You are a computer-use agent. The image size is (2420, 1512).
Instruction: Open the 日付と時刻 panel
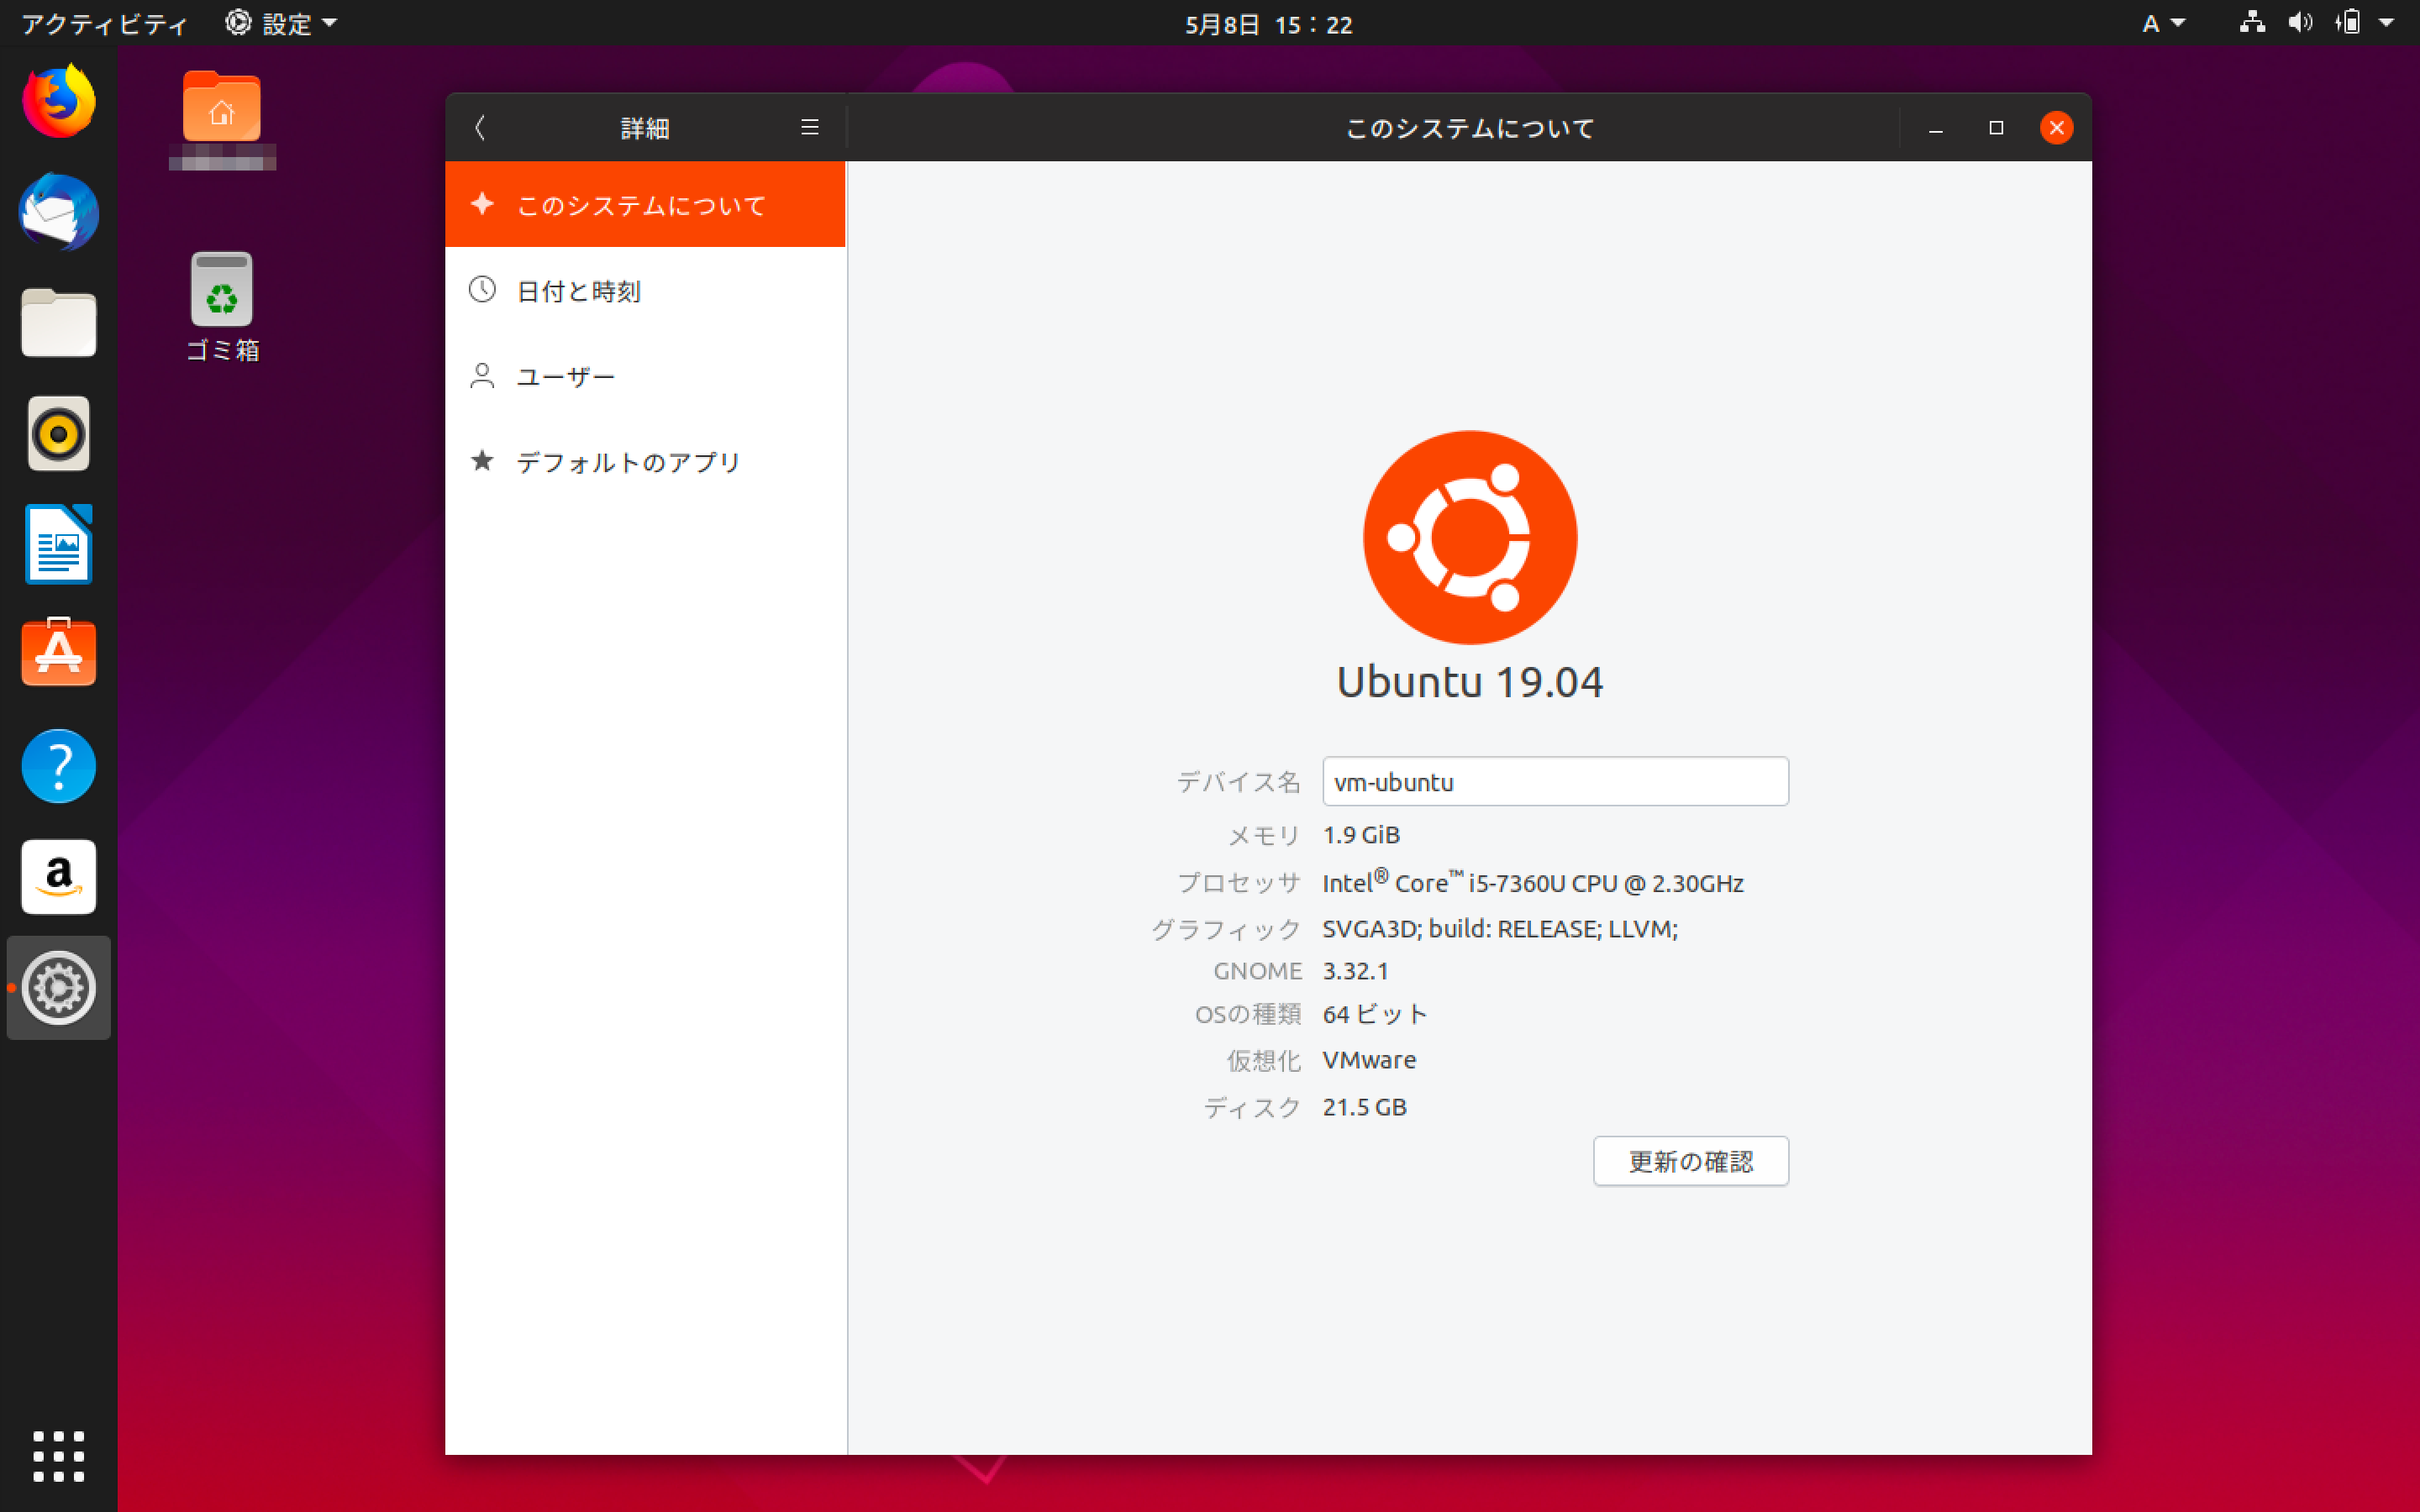click(645, 290)
